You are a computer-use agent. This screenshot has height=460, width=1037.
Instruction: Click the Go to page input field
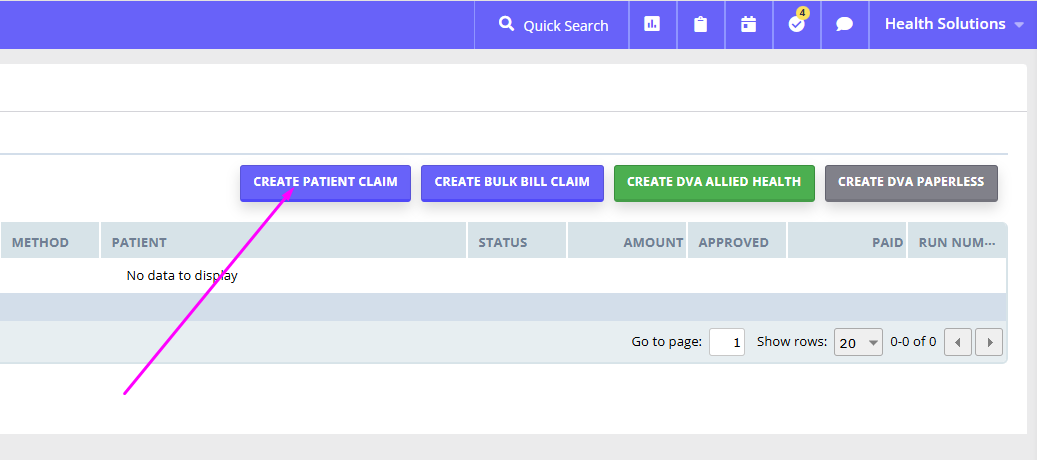pyautogui.click(x=727, y=342)
